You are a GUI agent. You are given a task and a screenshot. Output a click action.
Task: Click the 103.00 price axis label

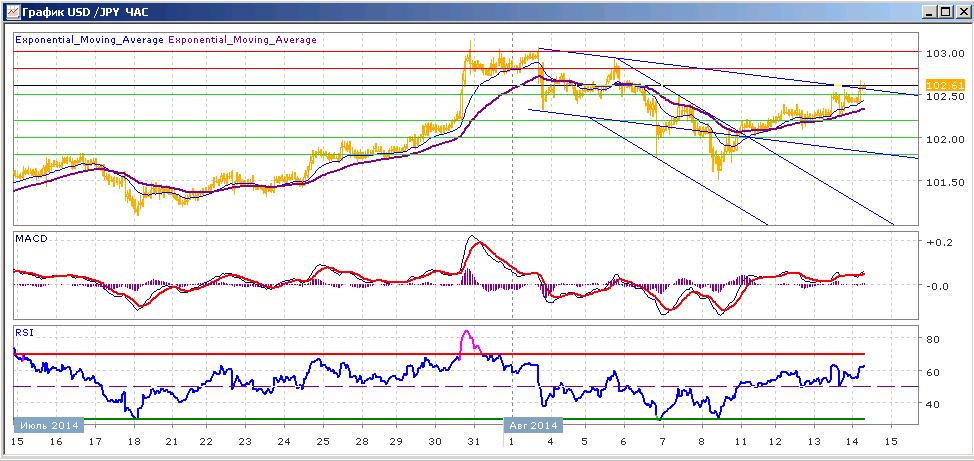tap(939, 53)
